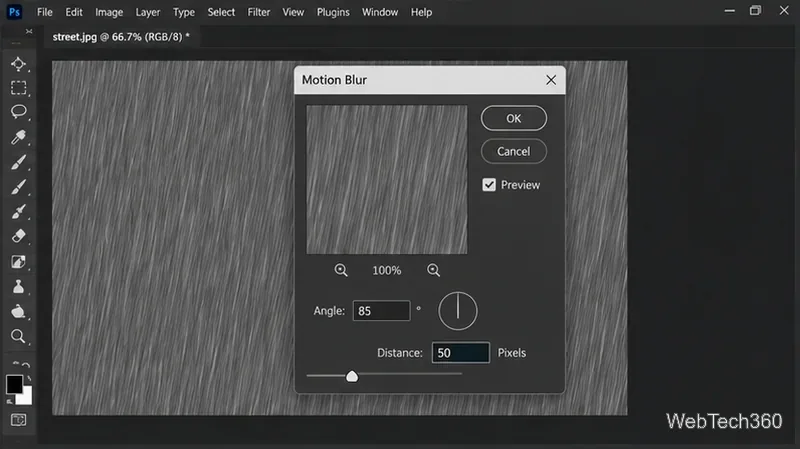Collapse the toolbar with the double arrow
The image size is (800, 449).
pyautogui.click(x=29, y=32)
